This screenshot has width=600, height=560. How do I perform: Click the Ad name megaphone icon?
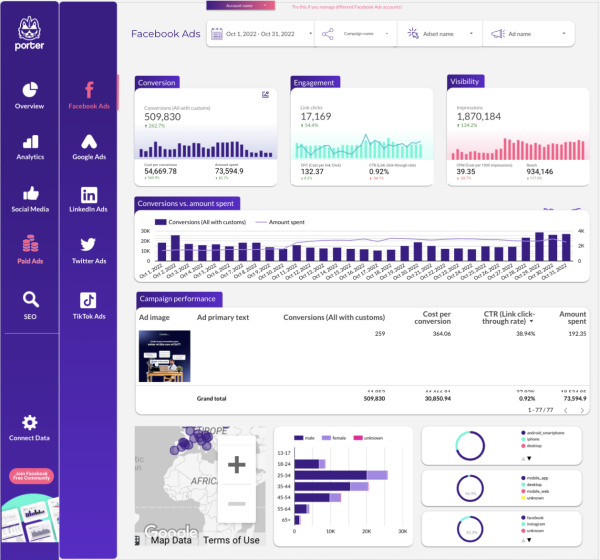coord(498,34)
